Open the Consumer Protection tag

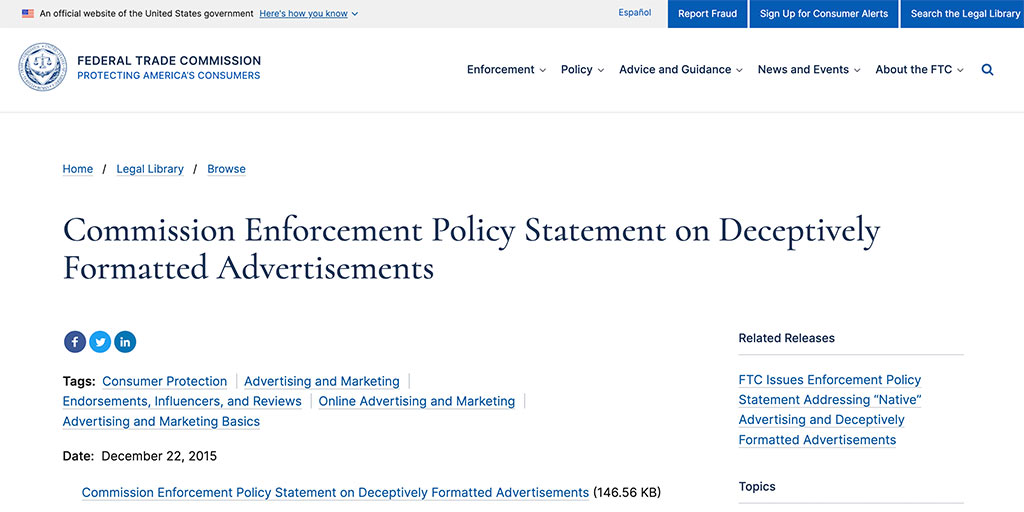point(165,381)
